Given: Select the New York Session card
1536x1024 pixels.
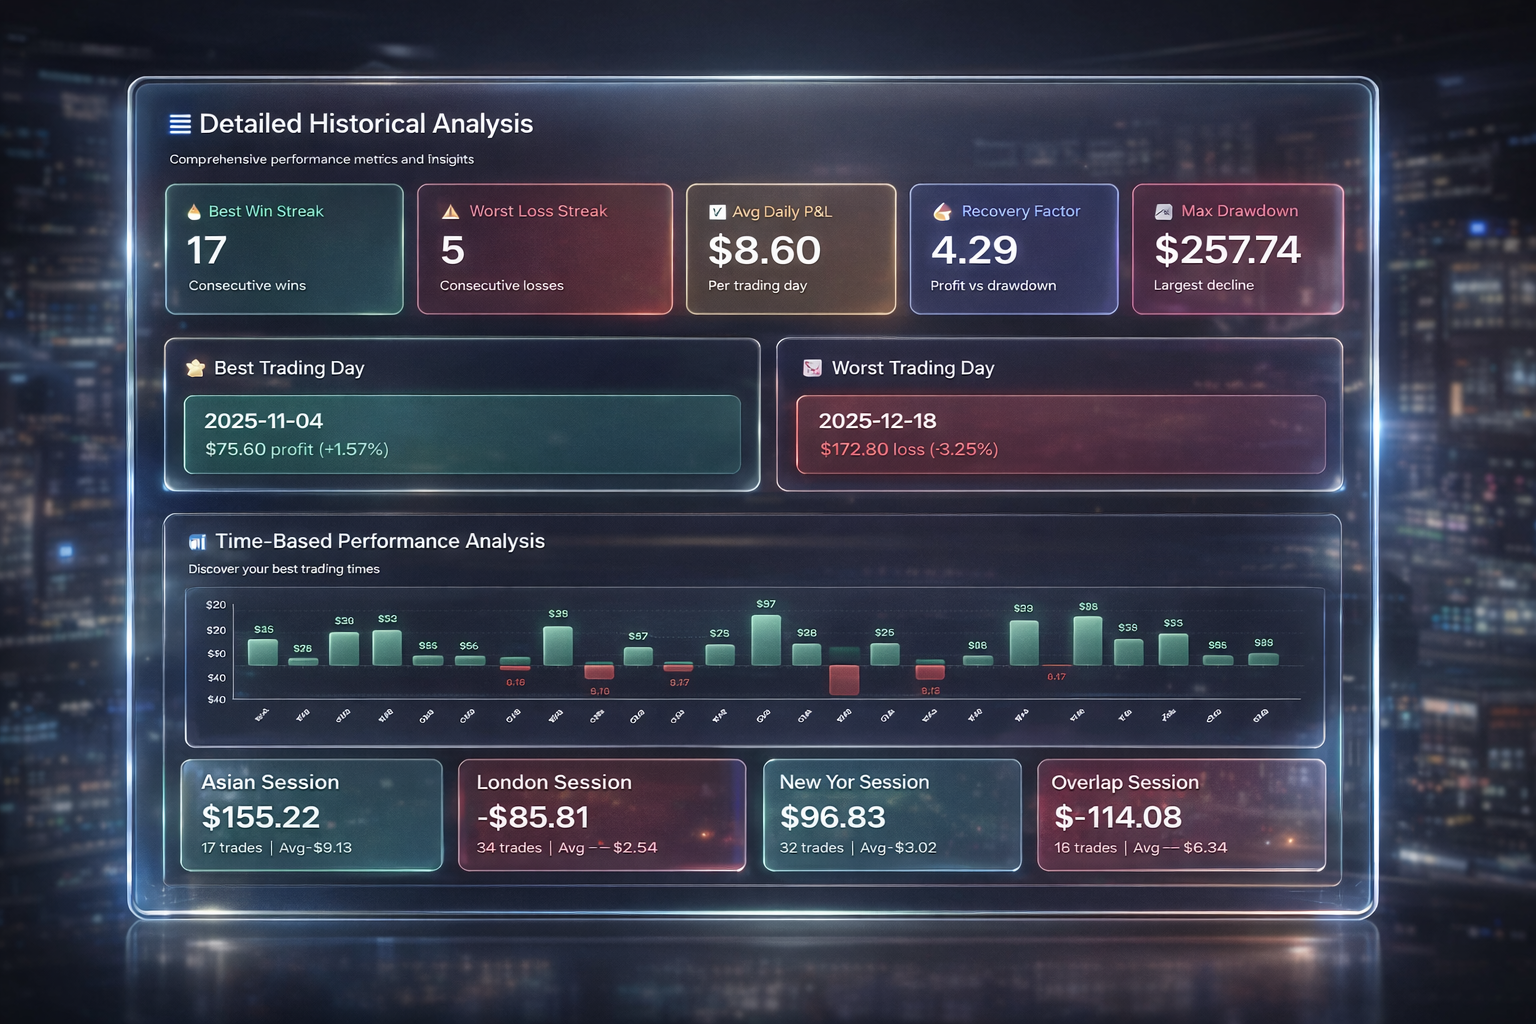Looking at the screenshot, I should point(891,815).
